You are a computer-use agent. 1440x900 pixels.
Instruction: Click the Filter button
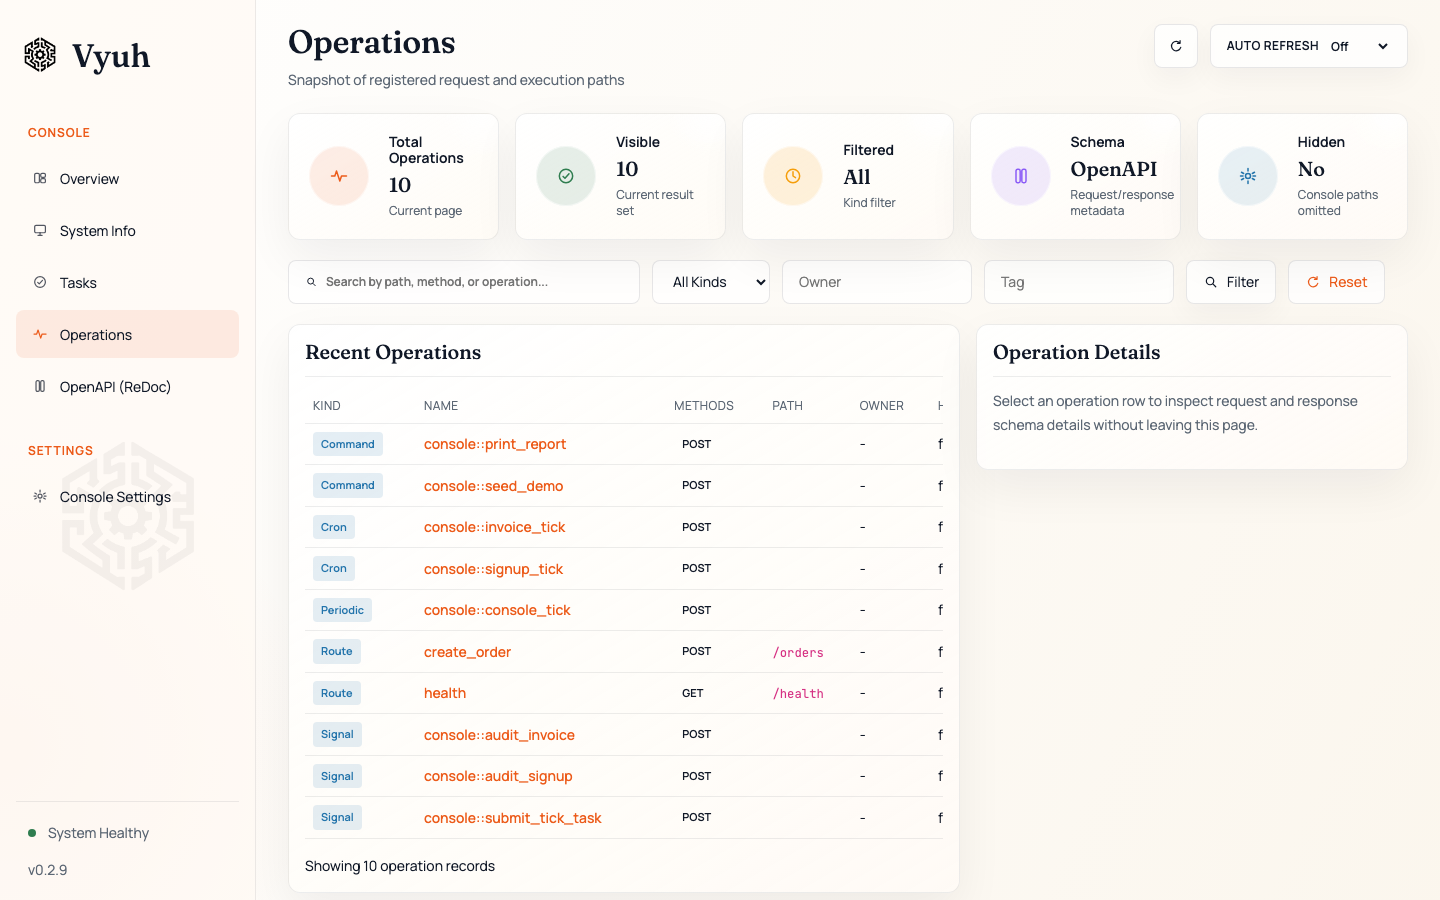click(x=1231, y=282)
